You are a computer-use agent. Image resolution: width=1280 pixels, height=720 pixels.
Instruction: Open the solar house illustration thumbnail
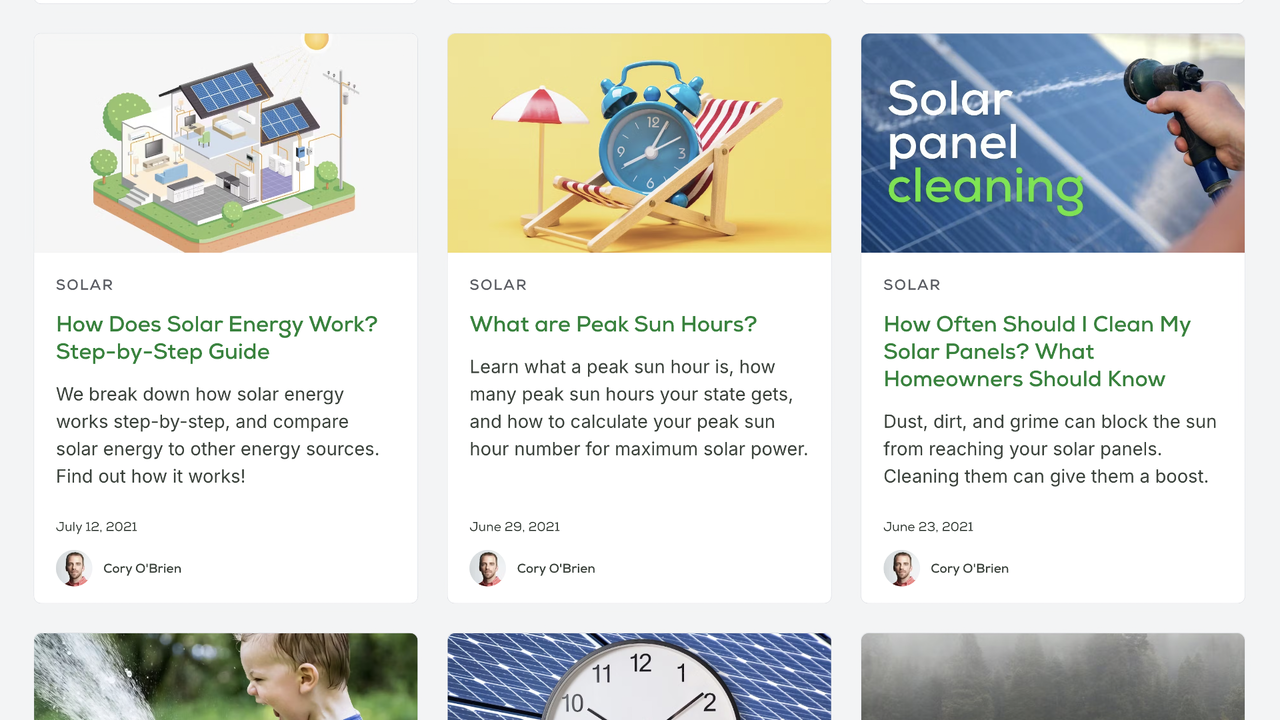pos(225,143)
